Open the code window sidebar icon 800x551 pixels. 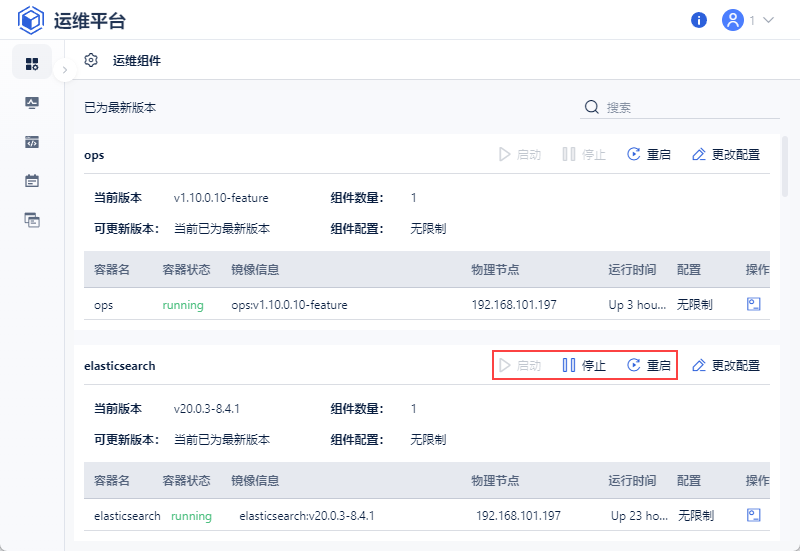[32, 142]
